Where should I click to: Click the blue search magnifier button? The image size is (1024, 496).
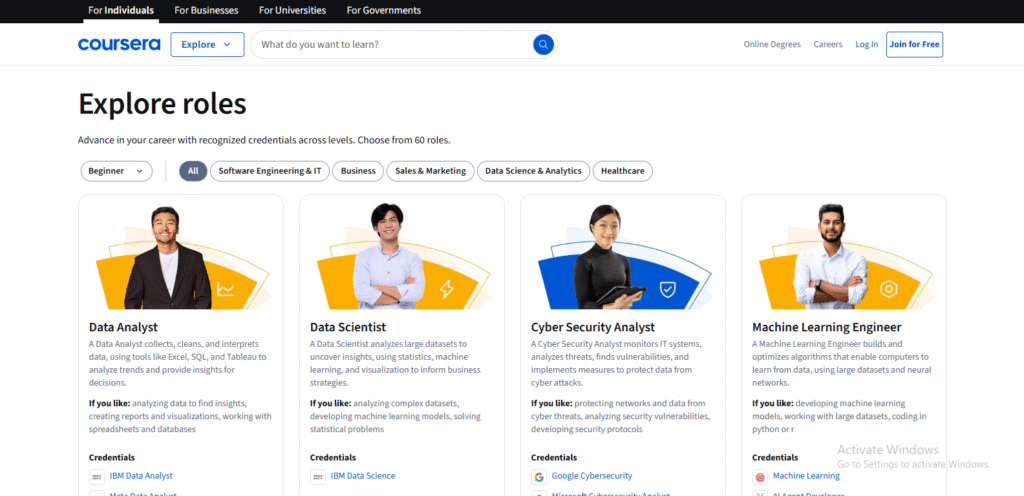click(543, 44)
